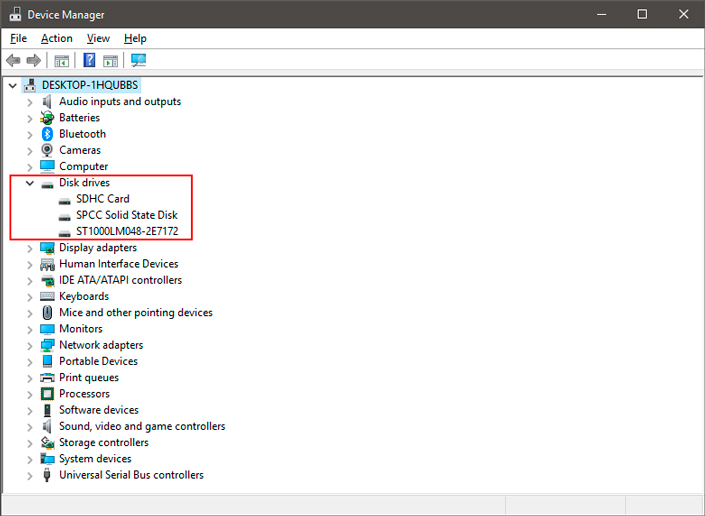705x516 pixels.
Task: Minimize the Device Manager window
Action: point(602,14)
